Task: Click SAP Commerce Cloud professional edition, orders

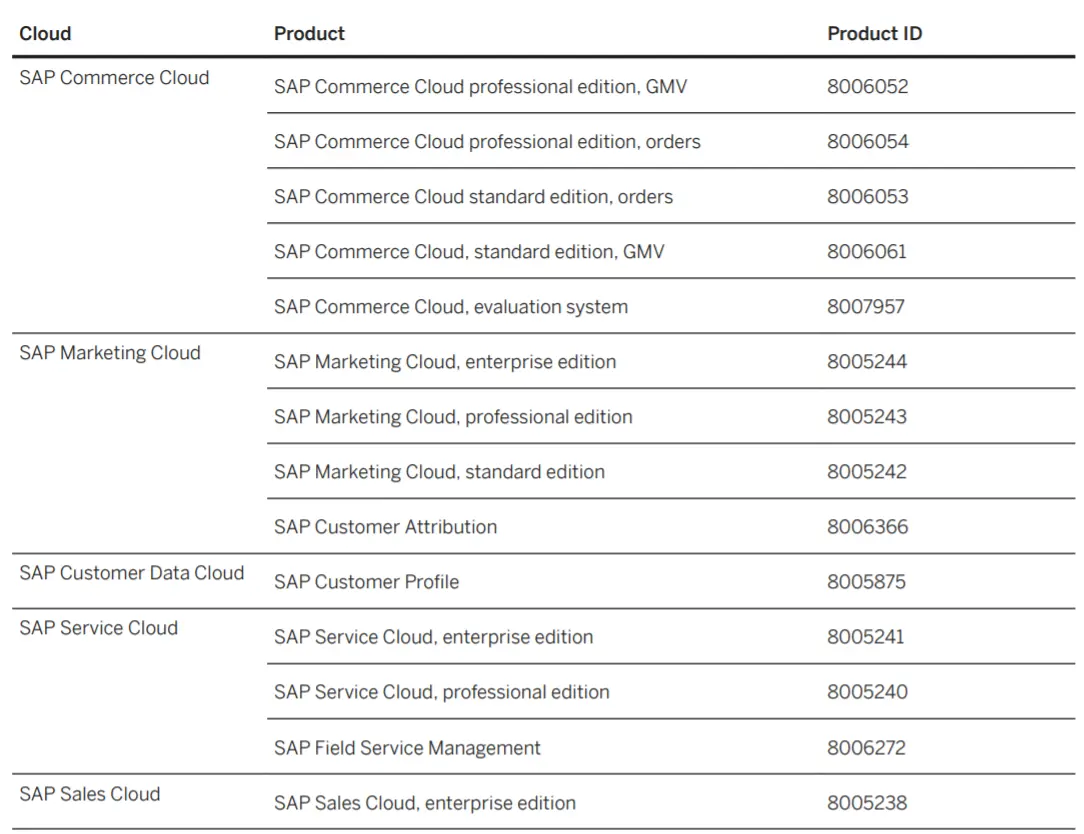Action: (x=487, y=142)
